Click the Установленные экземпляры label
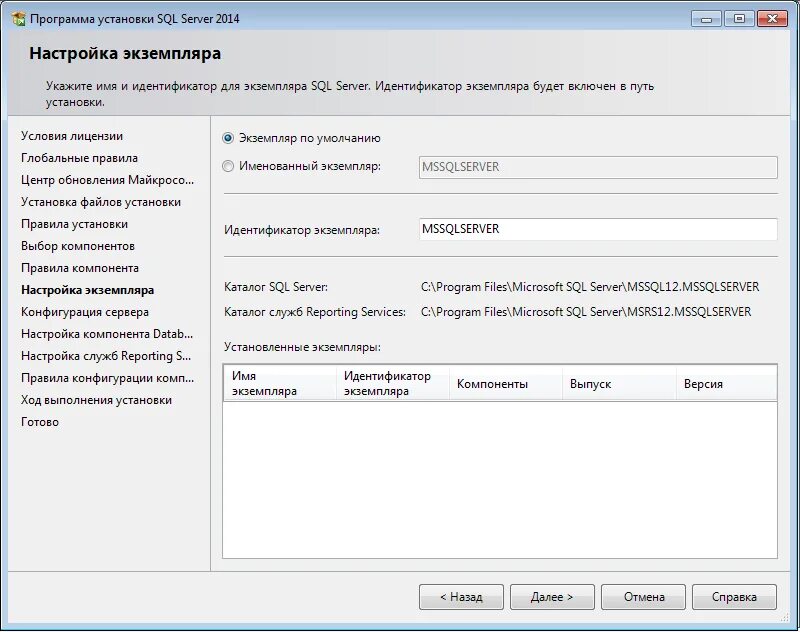The image size is (800, 632). pos(302,347)
